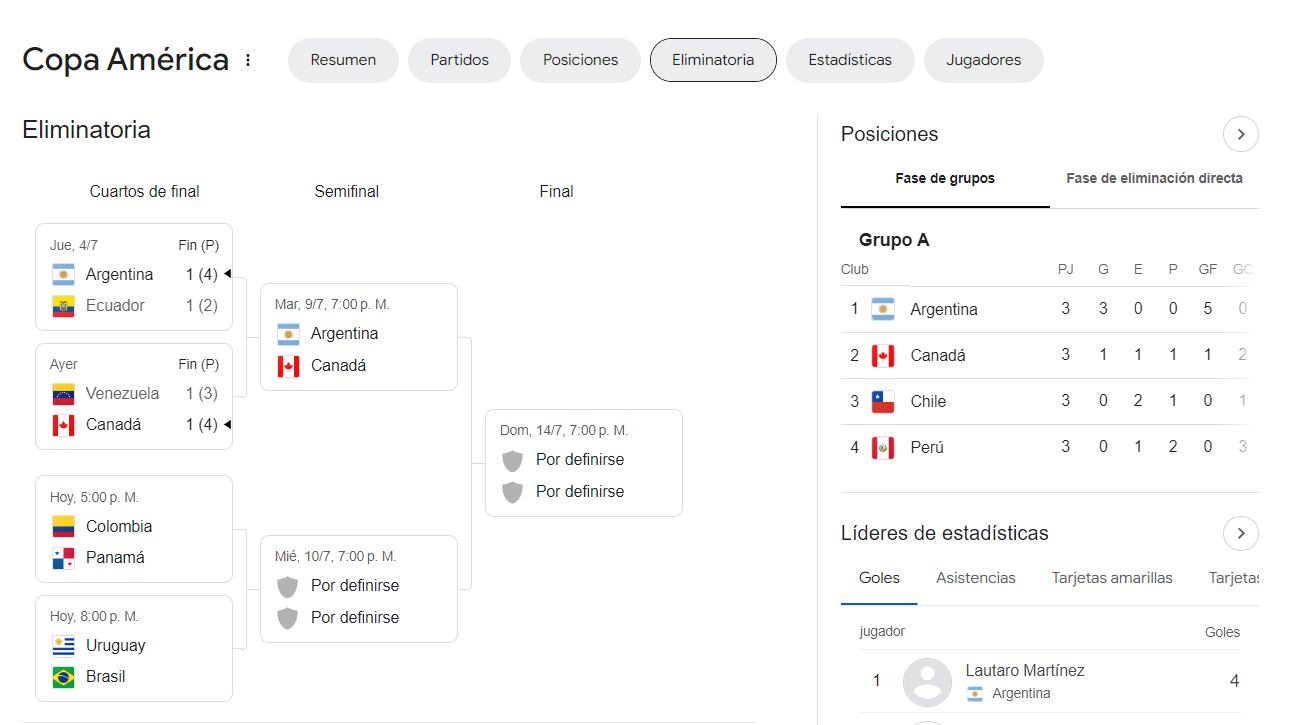Click Canadá flag in Grupo A standings
Screen dimensions: 1291x725
point(882,355)
